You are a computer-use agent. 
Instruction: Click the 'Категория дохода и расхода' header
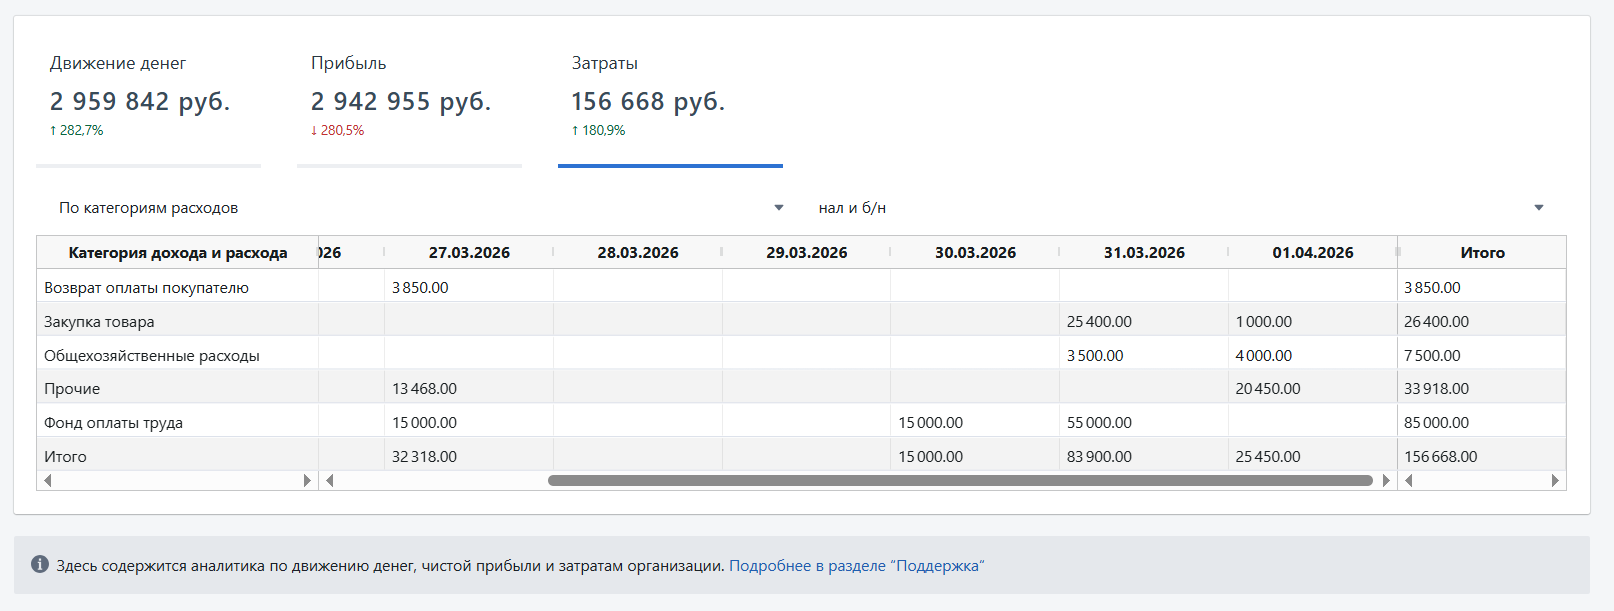[178, 253]
